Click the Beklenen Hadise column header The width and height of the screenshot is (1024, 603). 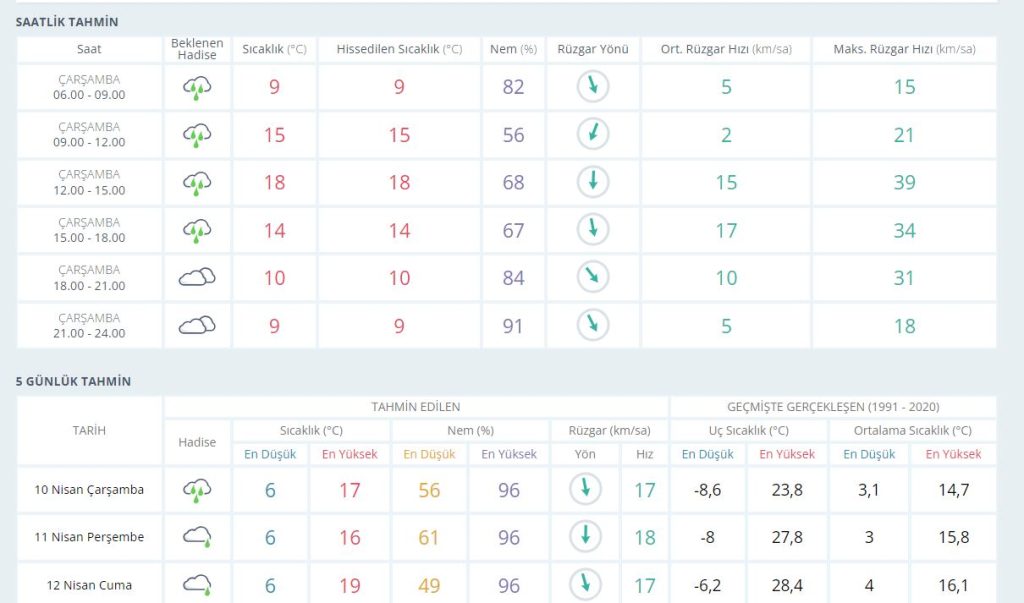pyautogui.click(x=197, y=49)
